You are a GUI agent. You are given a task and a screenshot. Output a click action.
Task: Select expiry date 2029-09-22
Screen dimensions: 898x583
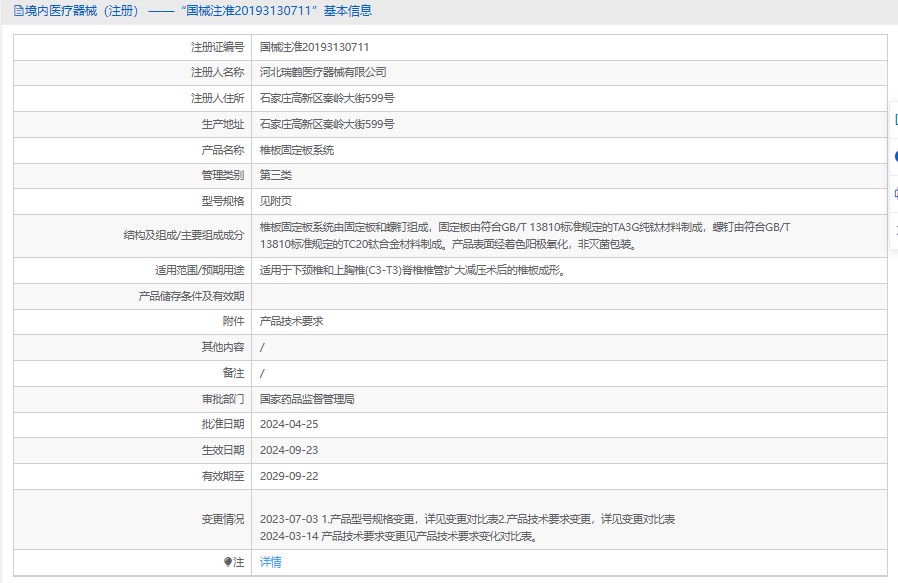coord(289,476)
